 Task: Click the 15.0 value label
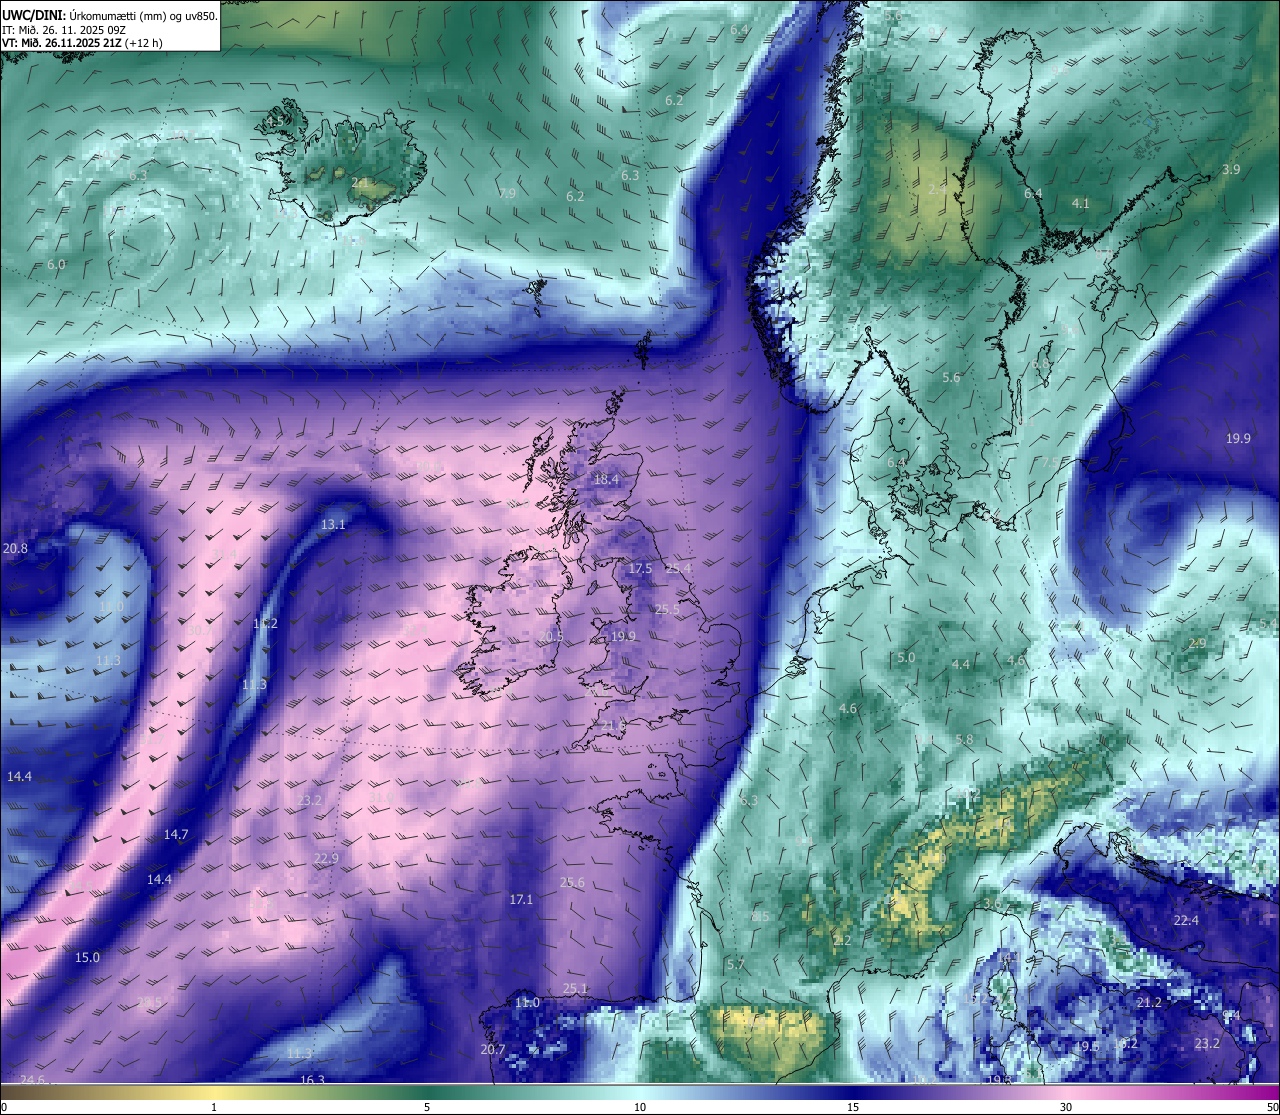[88, 958]
